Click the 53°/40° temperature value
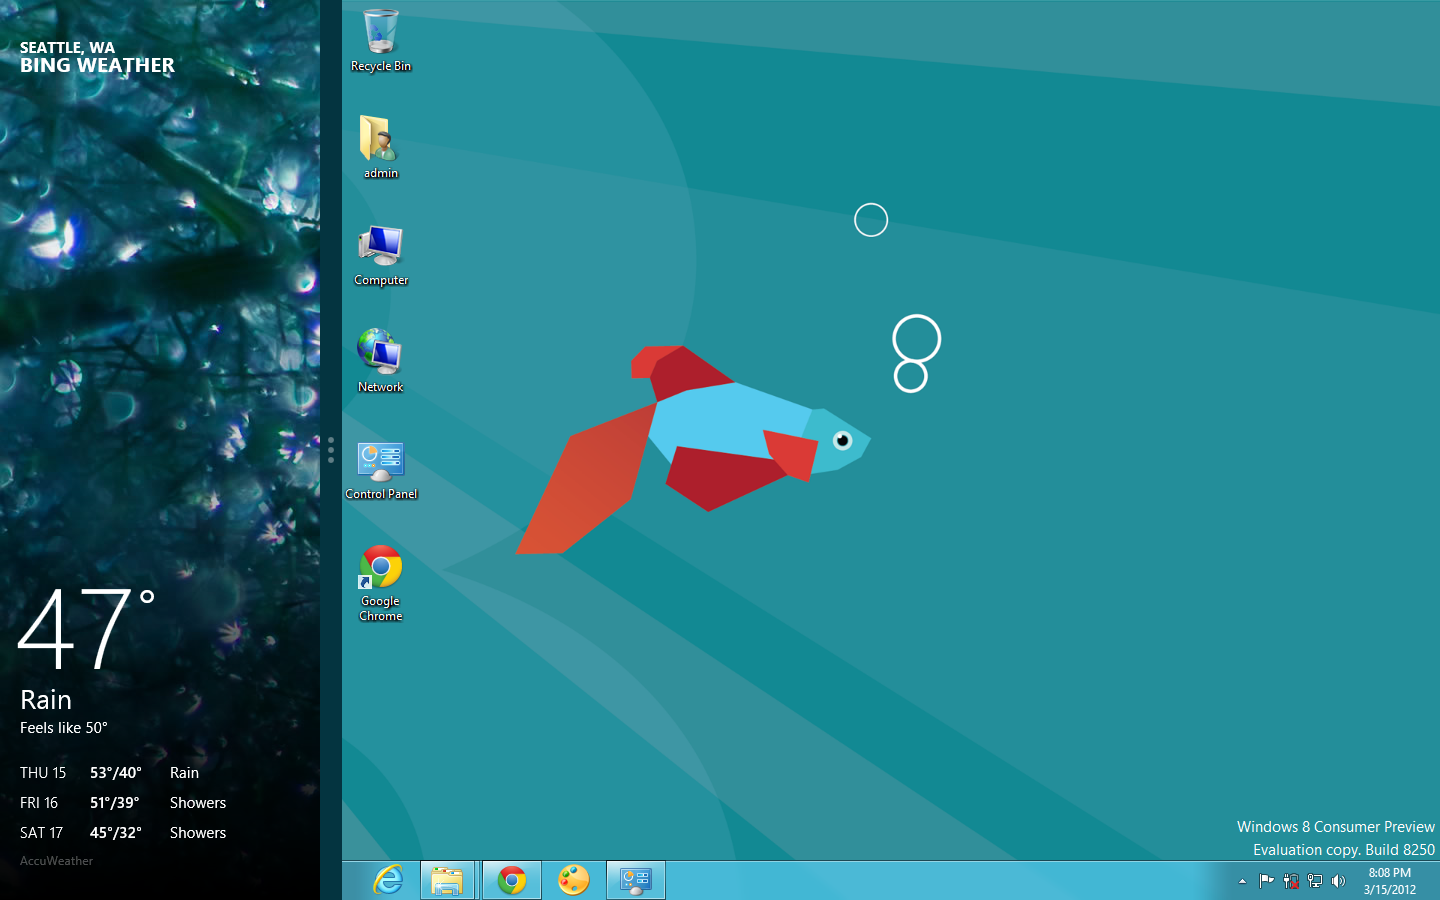 pos(116,773)
